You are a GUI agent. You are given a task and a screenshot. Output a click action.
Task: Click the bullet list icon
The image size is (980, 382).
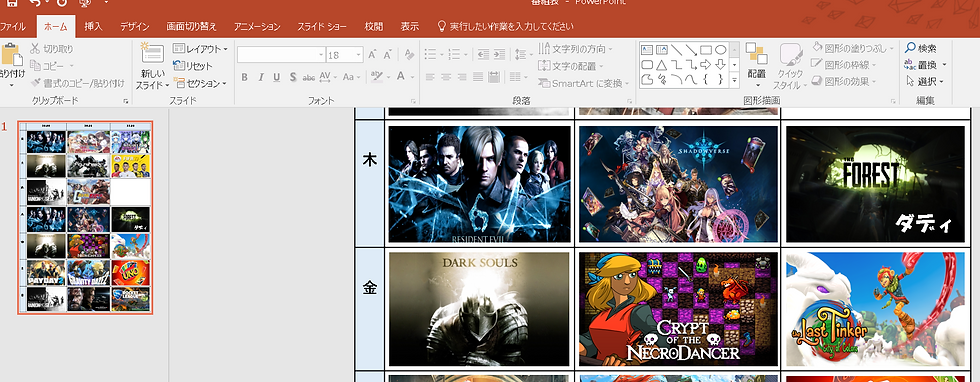pos(430,55)
